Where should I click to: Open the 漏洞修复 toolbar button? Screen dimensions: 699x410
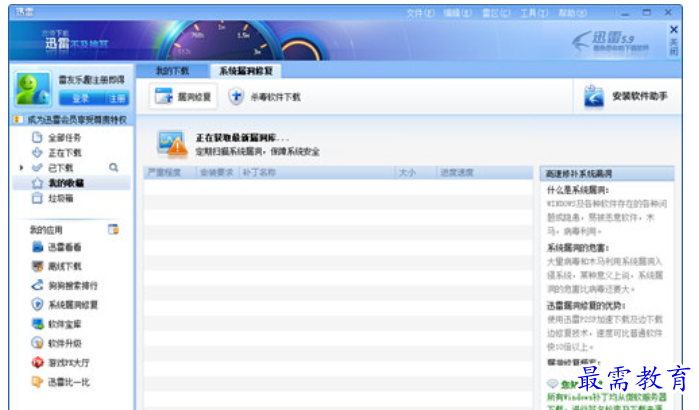pos(183,96)
